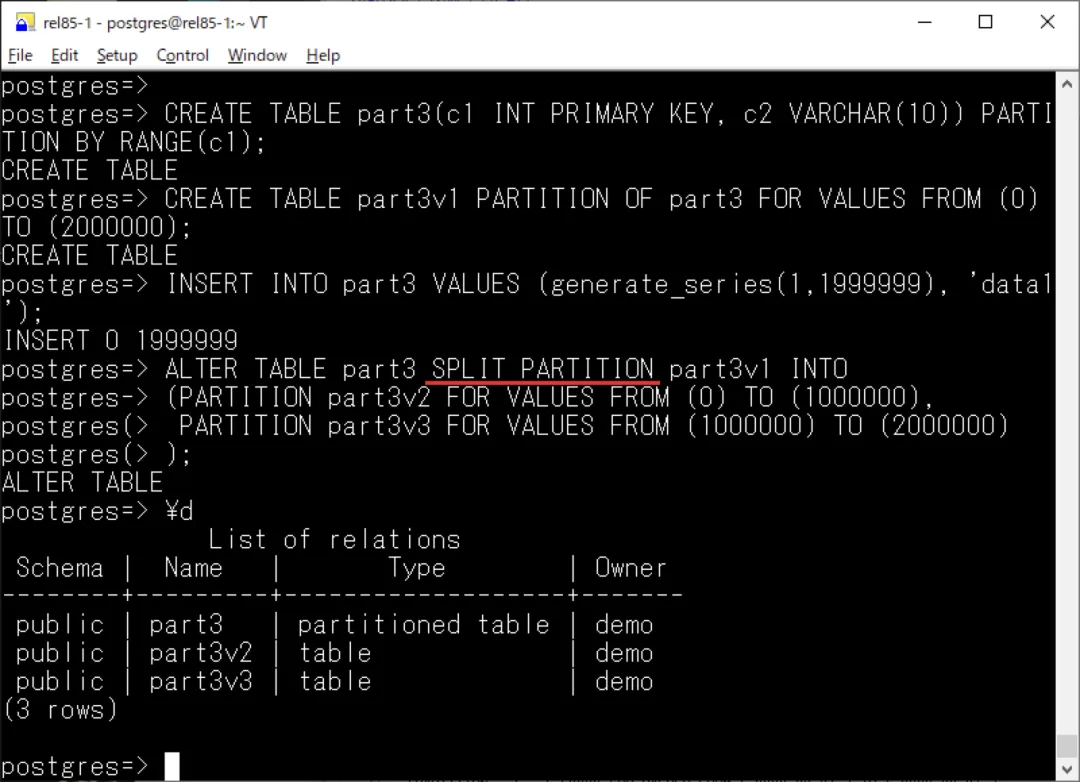This screenshot has height=782, width=1080.
Task: Click the Tera Term title bar icon
Action: (x=24, y=23)
